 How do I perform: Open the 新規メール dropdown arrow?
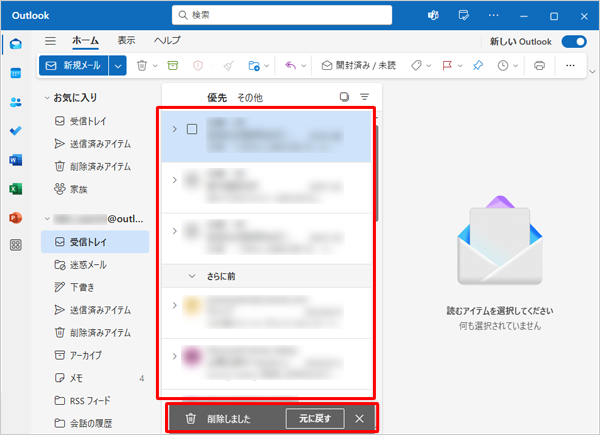(x=118, y=66)
